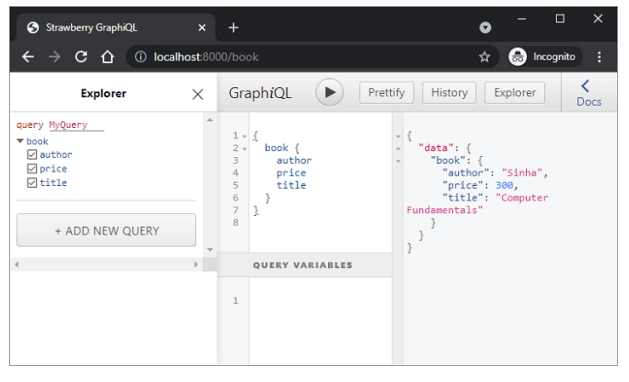
Task: Expand the QUERY VARIABLES section
Action: pyautogui.click(x=304, y=265)
